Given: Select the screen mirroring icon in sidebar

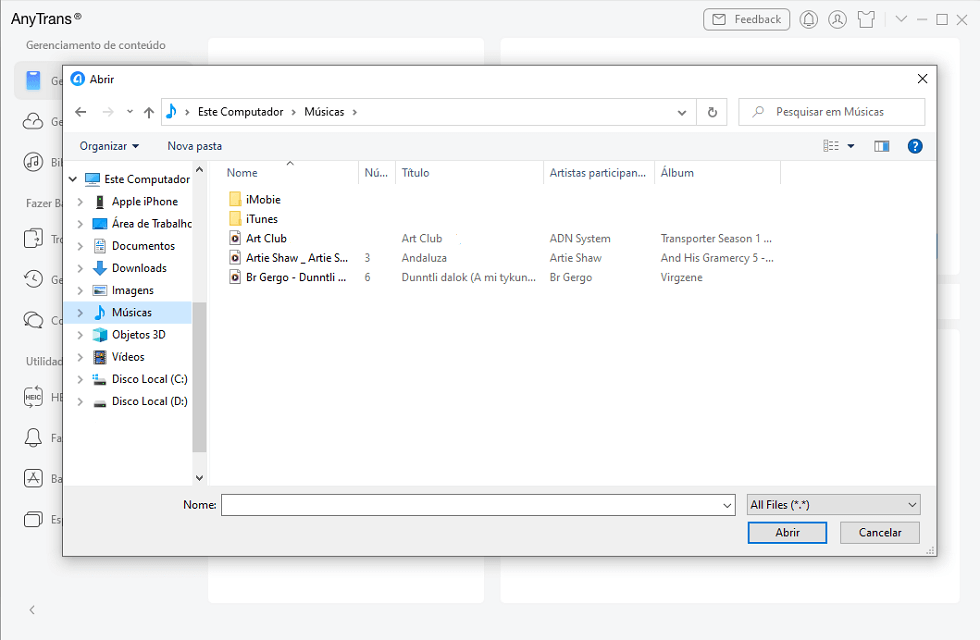Looking at the screenshot, I should pos(33,519).
